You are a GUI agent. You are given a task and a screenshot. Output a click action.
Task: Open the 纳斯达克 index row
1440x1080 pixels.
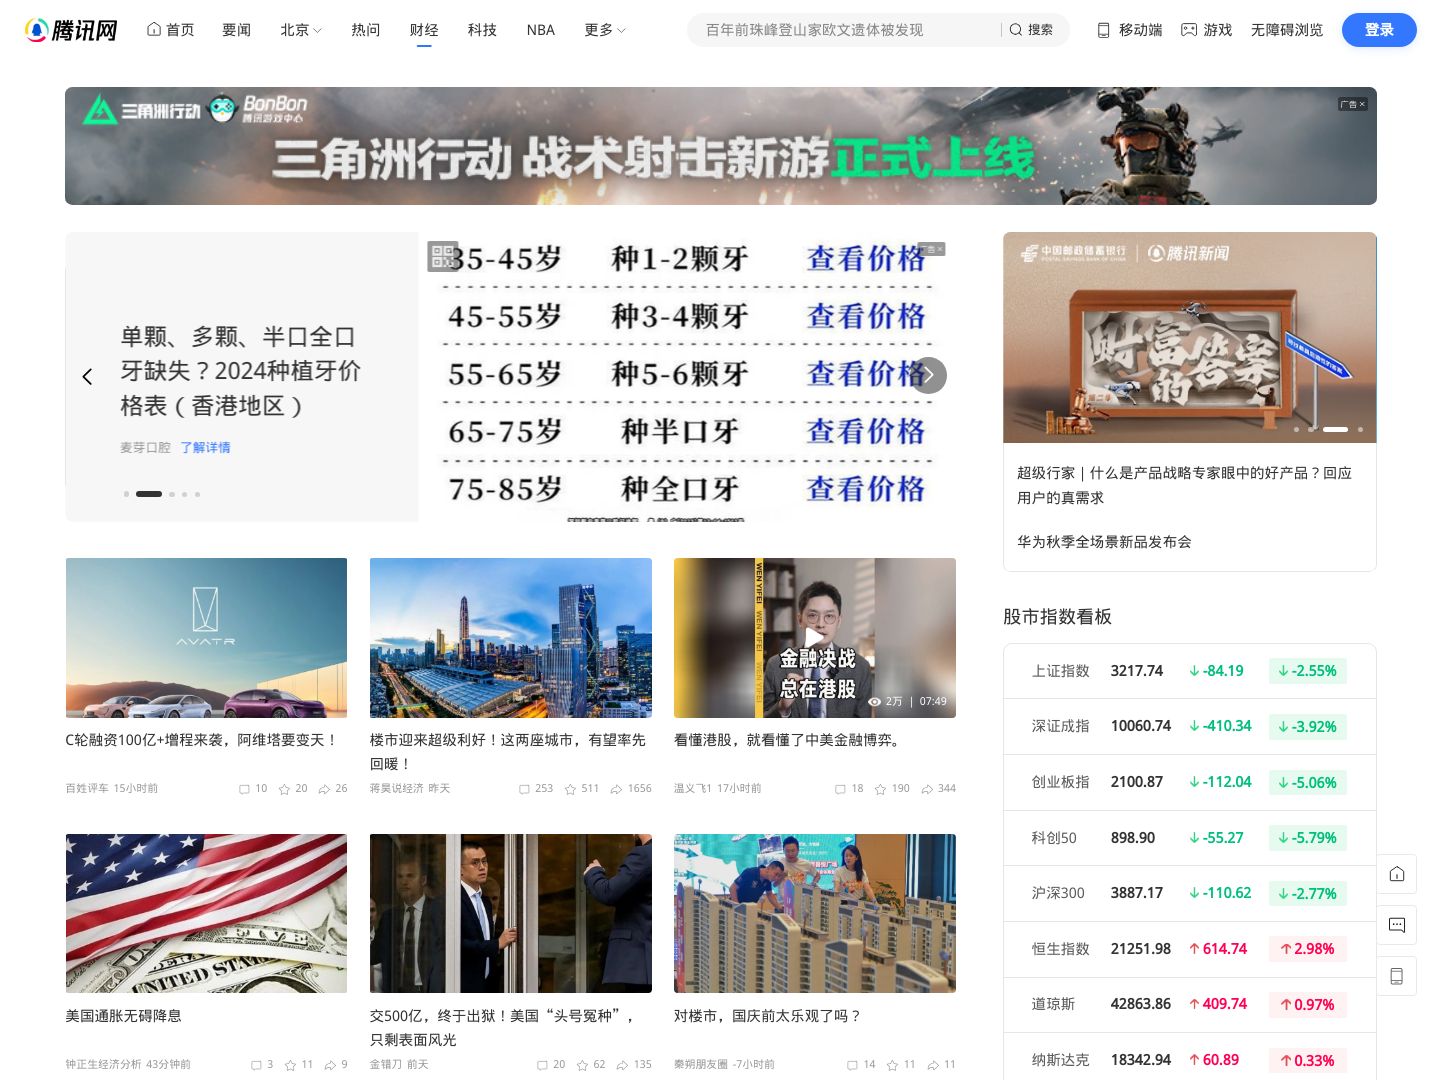(1190, 1059)
